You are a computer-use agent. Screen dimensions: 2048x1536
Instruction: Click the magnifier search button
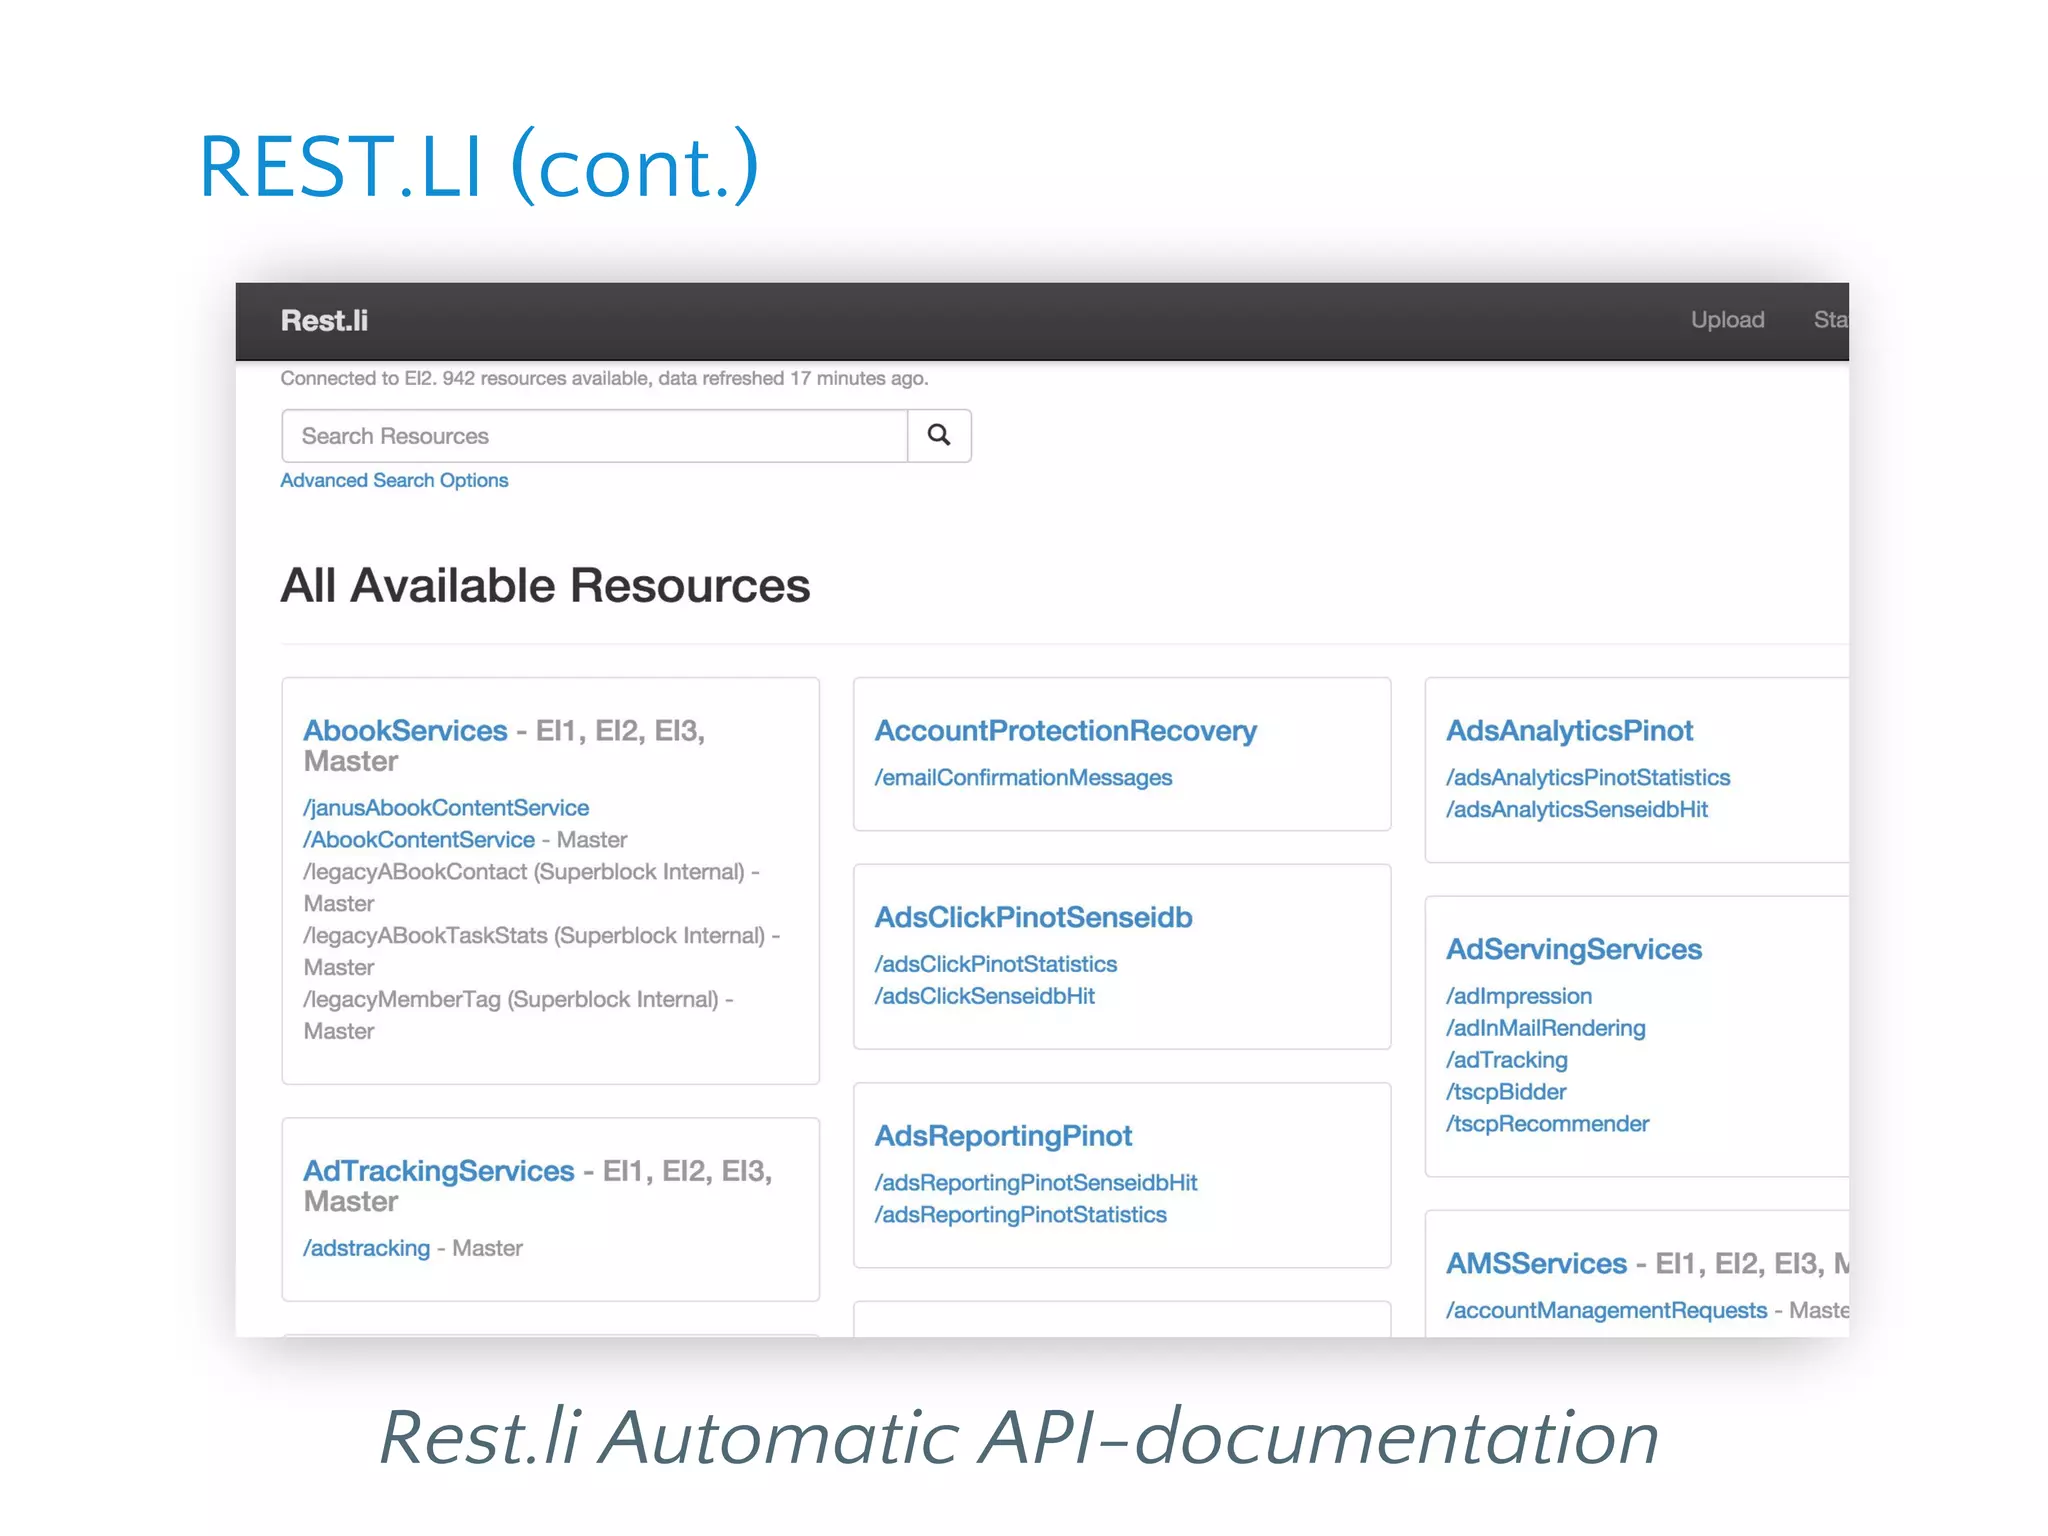click(939, 435)
